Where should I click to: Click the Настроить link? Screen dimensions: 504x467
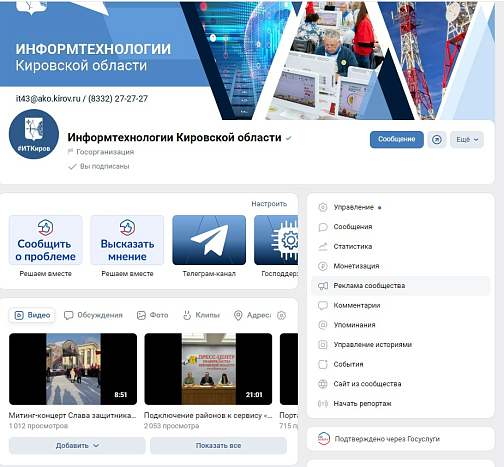click(x=269, y=204)
